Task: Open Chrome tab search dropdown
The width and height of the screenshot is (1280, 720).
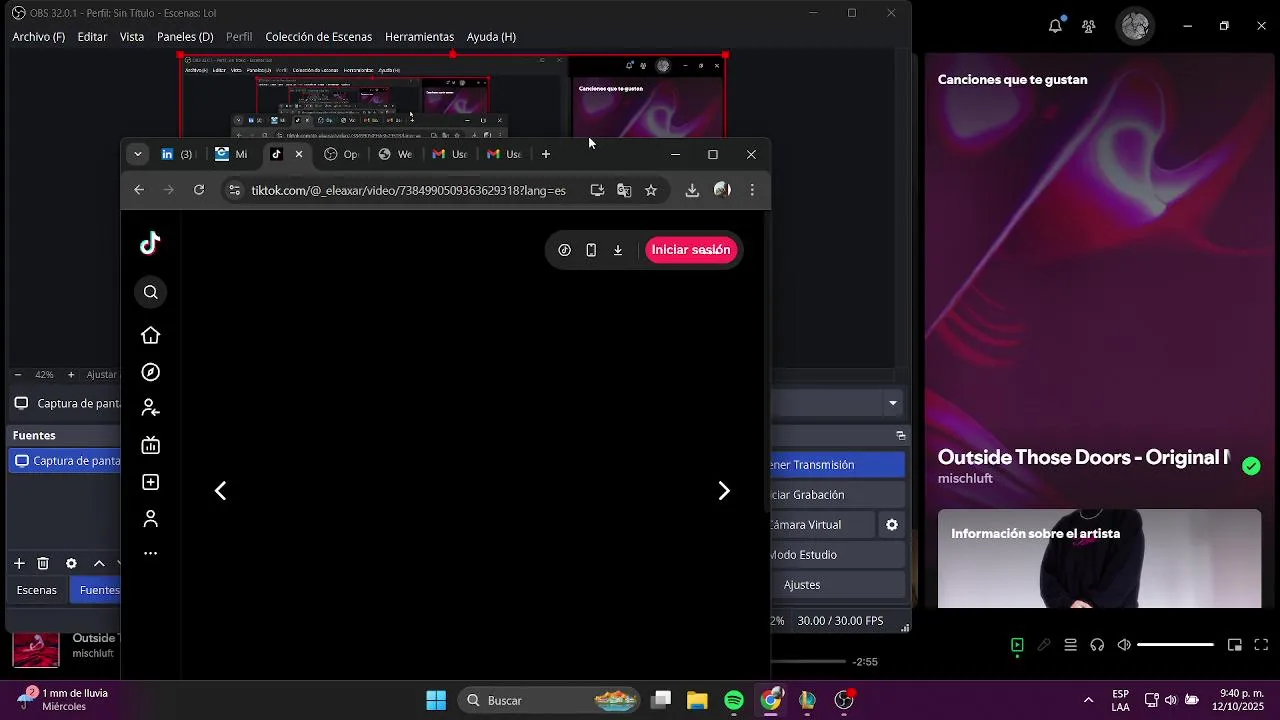Action: (138, 154)
